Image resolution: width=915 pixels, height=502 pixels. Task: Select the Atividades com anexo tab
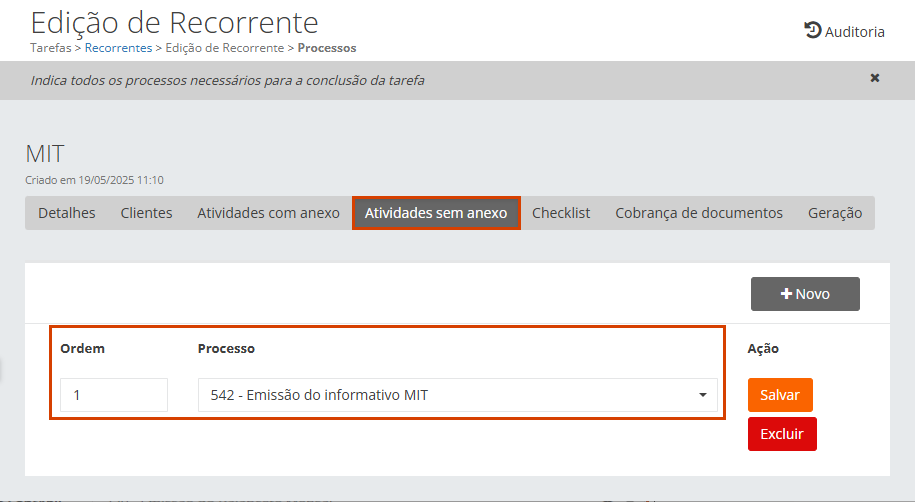(268, 213)
